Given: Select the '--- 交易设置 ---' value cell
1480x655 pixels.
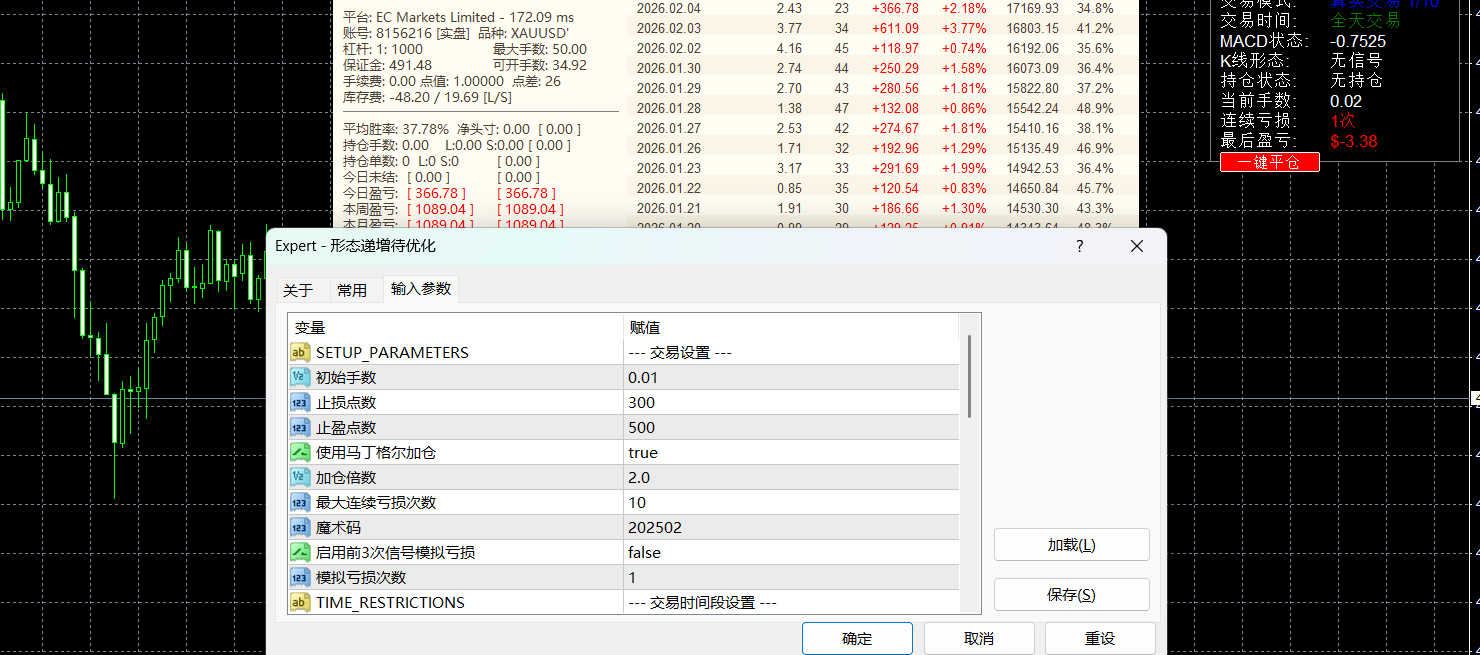Looking at the screenshot, I should [x=791, y=352].
